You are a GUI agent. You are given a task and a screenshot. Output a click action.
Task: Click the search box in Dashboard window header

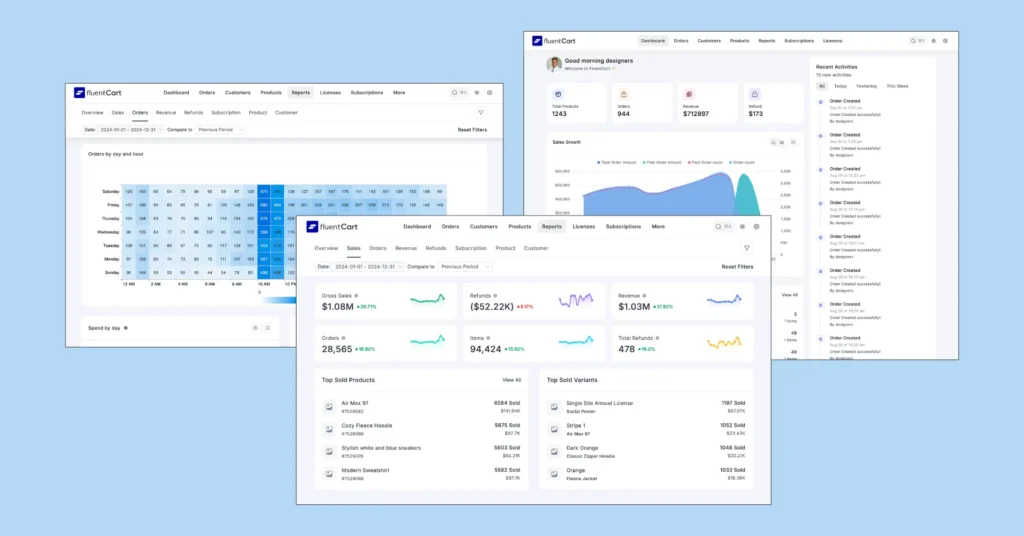tap(917, 41)
